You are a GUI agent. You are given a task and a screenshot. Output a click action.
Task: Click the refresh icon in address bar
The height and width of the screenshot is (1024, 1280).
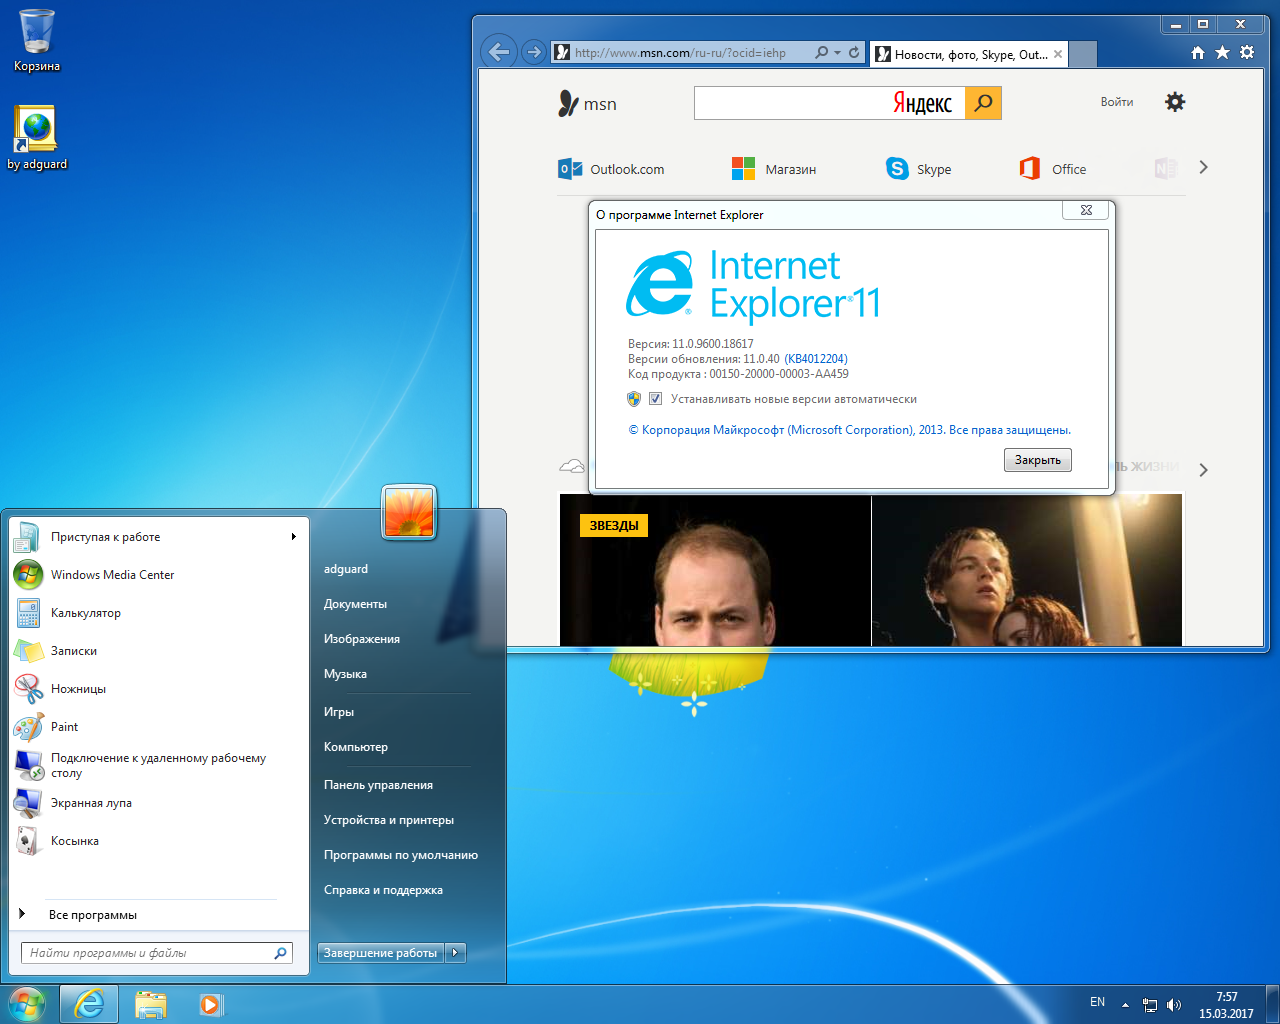tap(854, 53)
